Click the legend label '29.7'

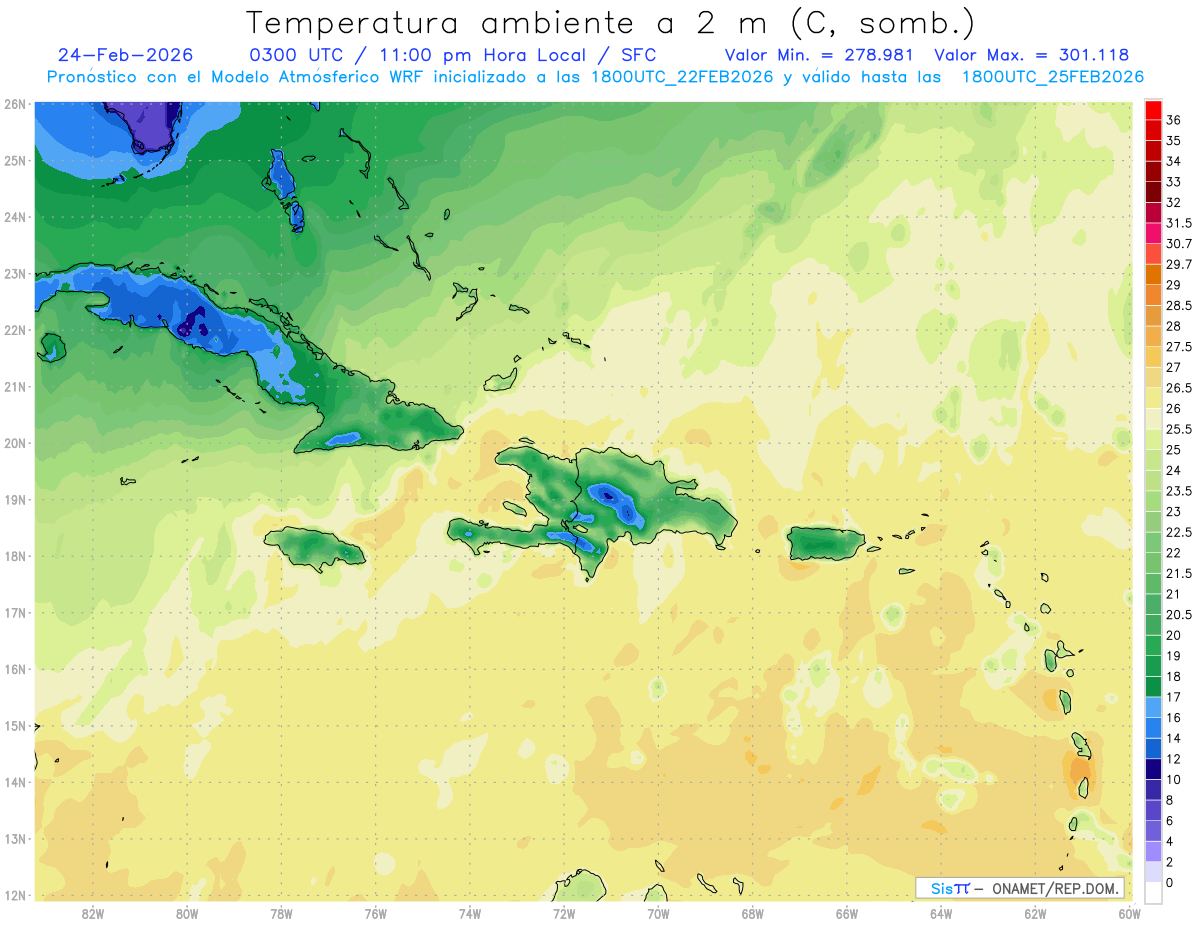1179,264
